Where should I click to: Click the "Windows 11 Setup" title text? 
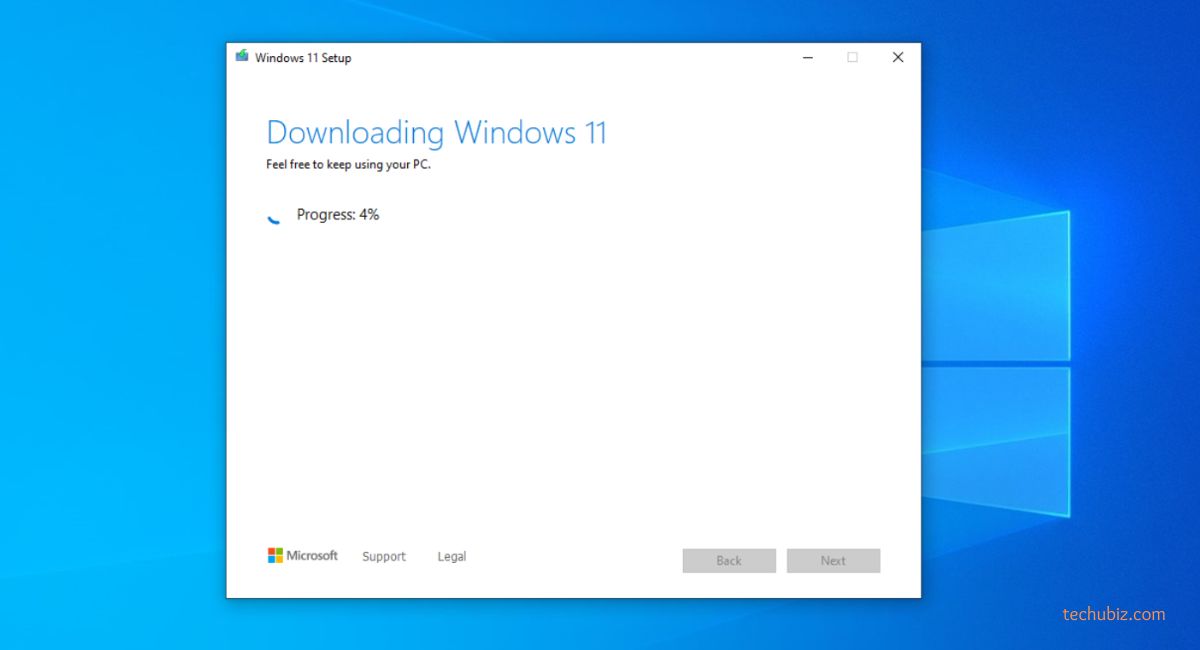[303, 58]
